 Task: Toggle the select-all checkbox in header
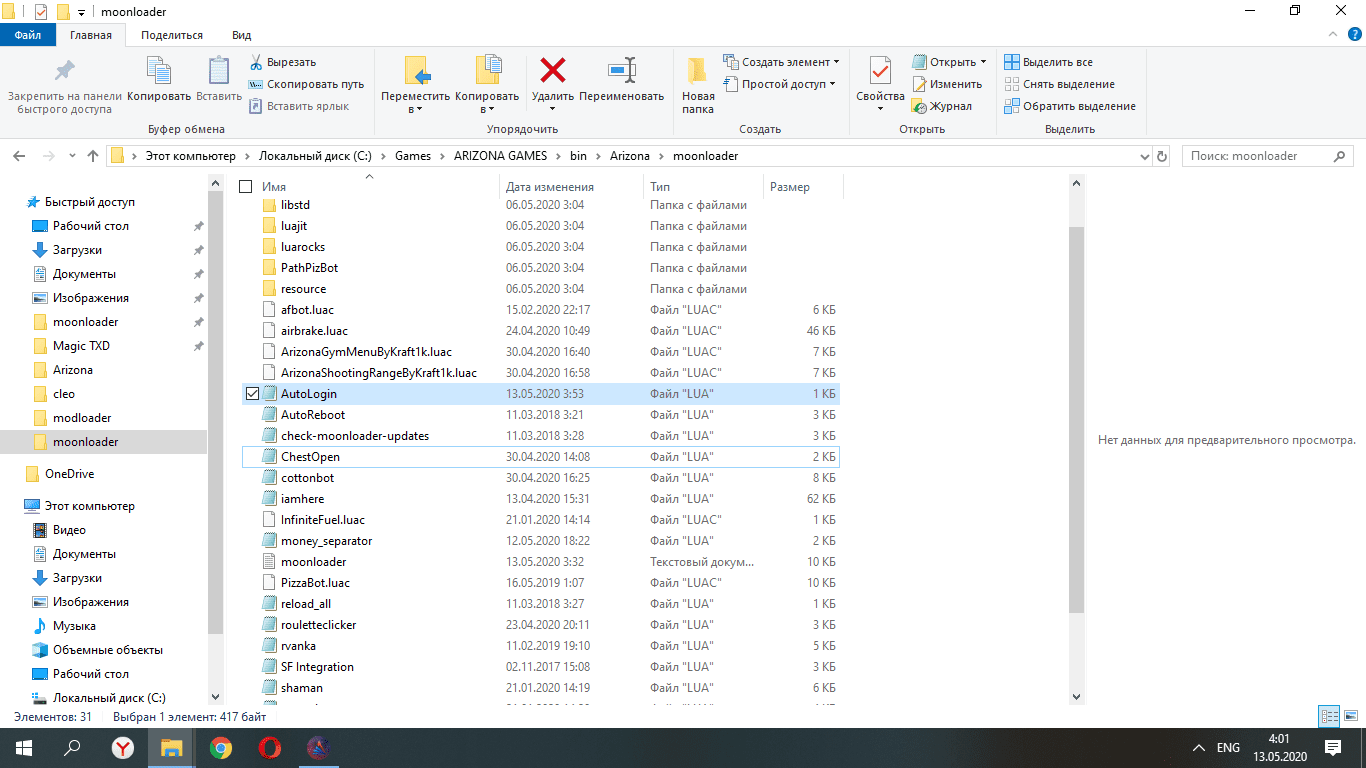(246, 187)
